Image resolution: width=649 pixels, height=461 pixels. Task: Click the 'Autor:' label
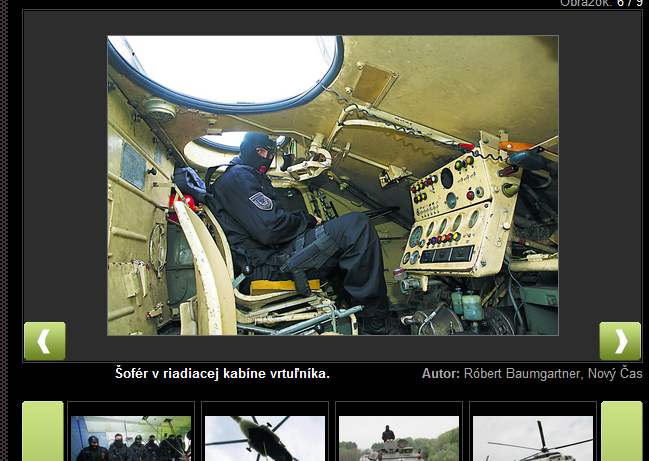click(440, 374)
